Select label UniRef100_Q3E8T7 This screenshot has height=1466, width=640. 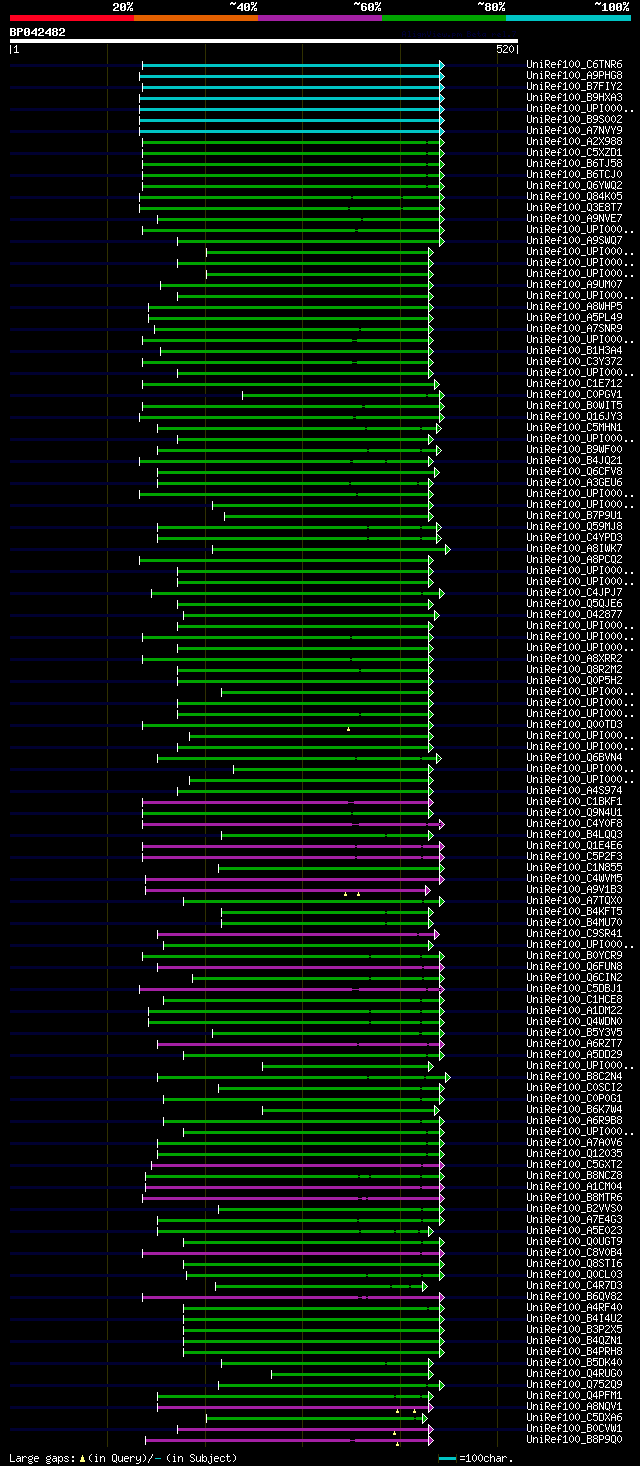pos(574,208)
